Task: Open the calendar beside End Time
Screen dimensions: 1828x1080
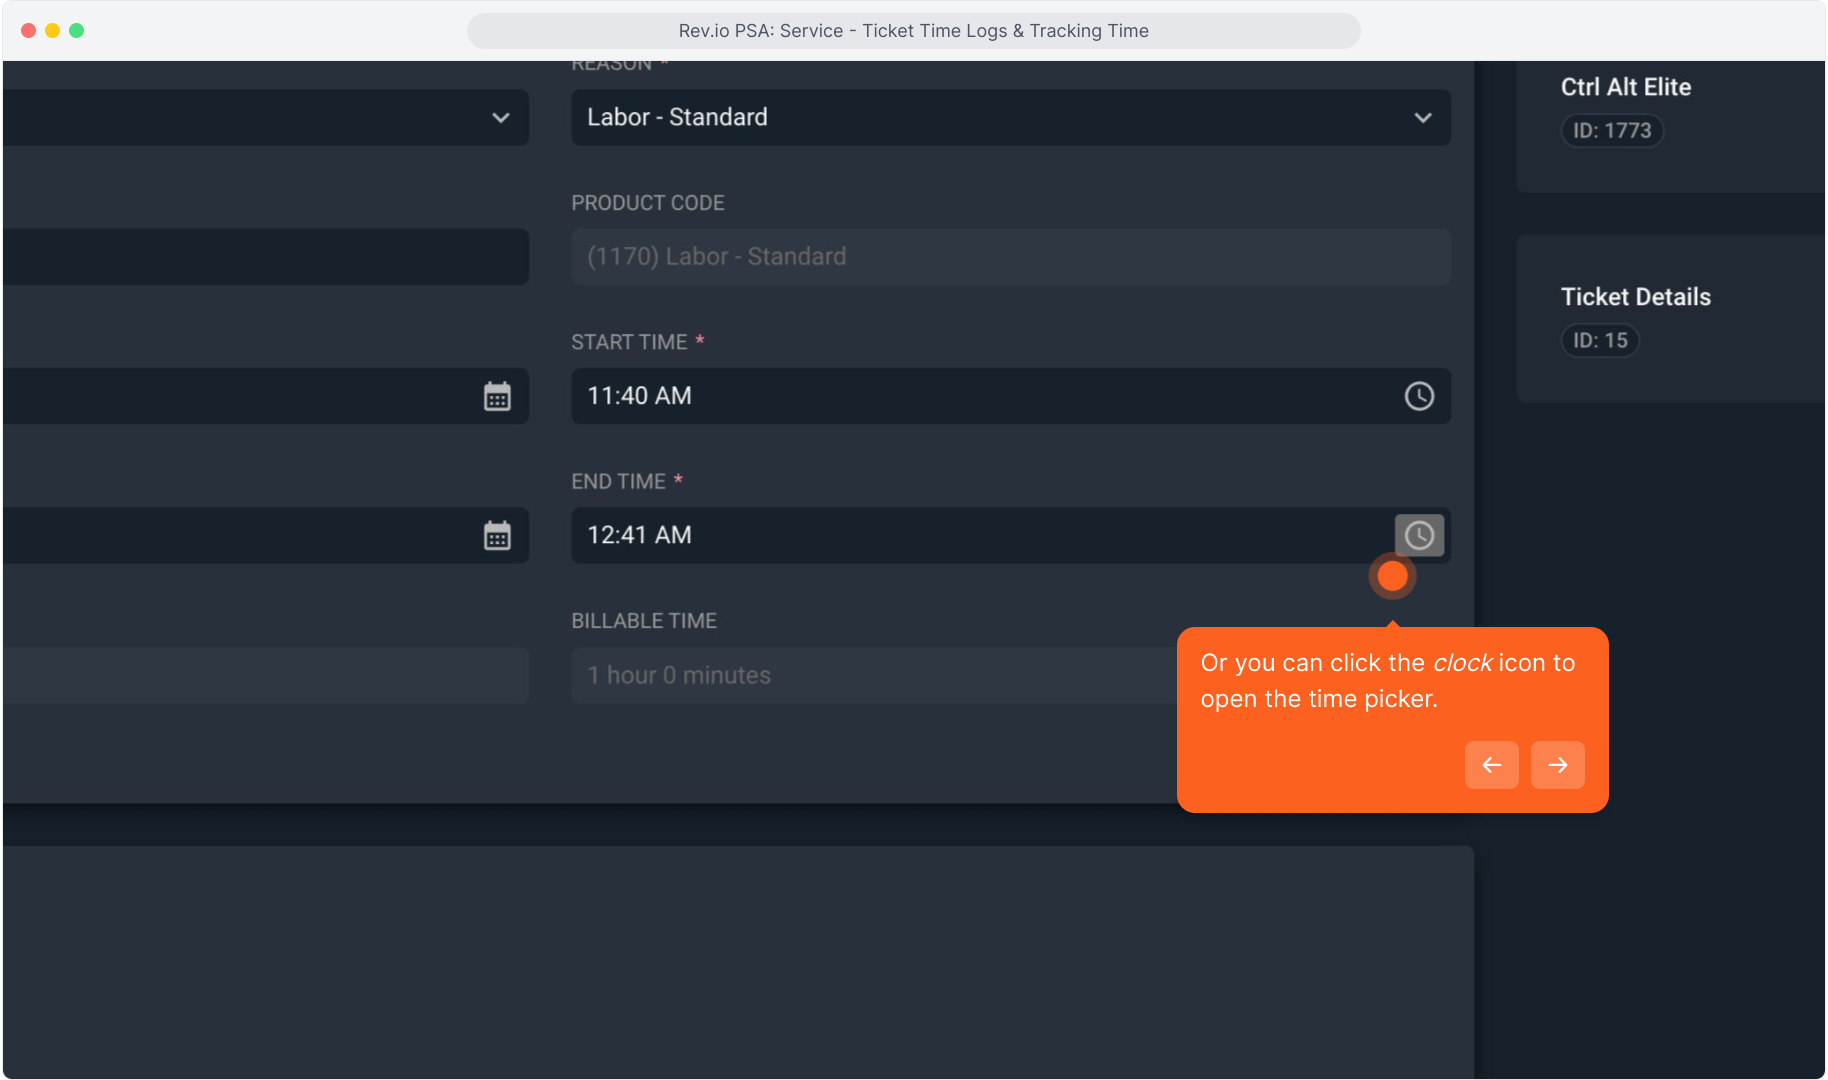Action: coord(497,536)
